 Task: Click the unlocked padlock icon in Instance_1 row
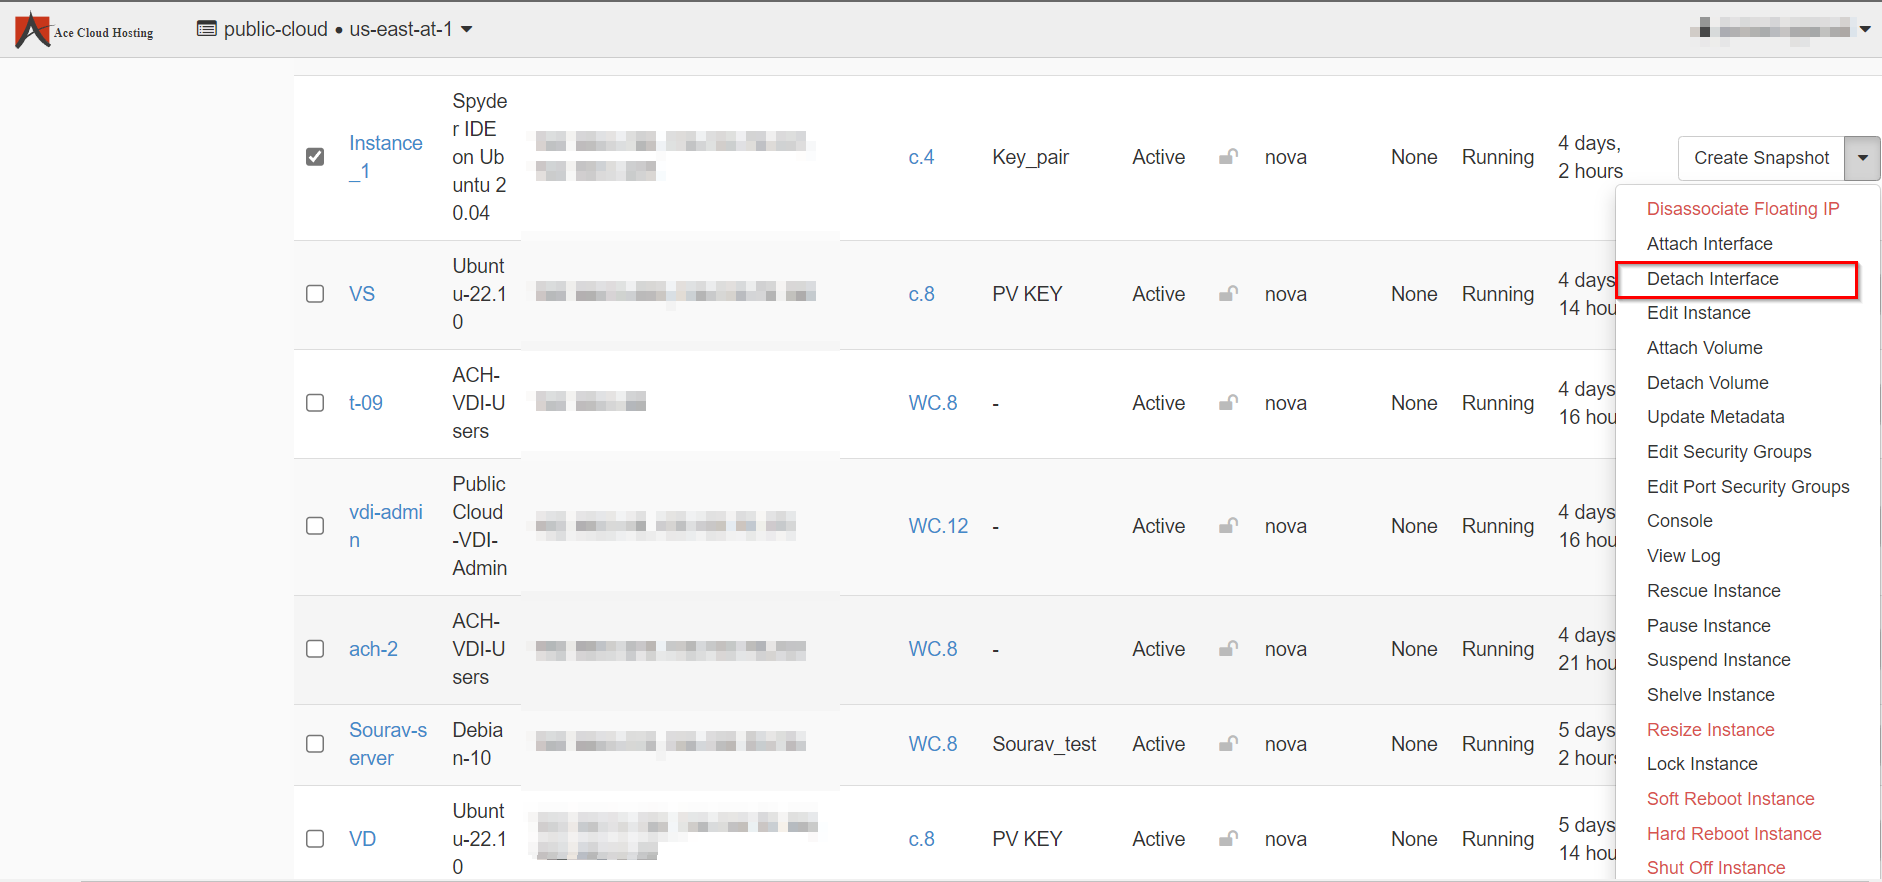(x=1228, y=157)
